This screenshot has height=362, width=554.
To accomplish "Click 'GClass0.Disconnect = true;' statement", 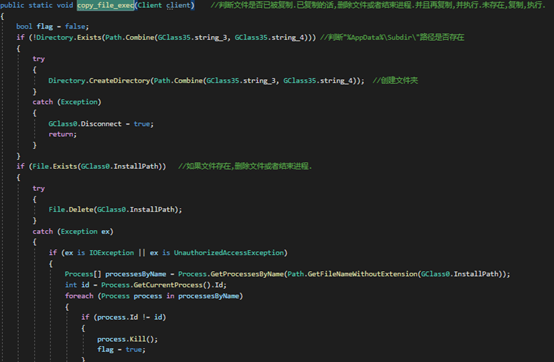I will [x=101, y=124].
